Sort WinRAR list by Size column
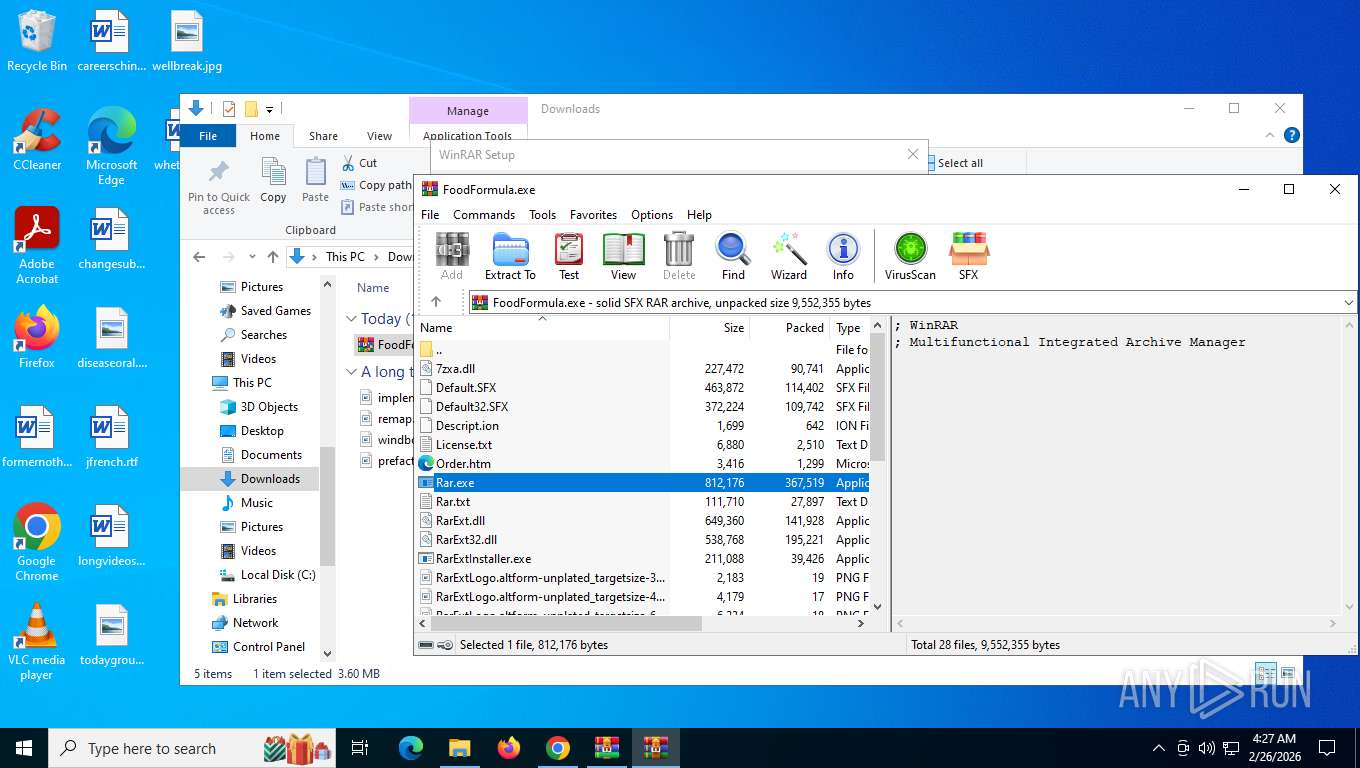The height and width of the screenshot is (768, 1360). [x=710, y=328]
